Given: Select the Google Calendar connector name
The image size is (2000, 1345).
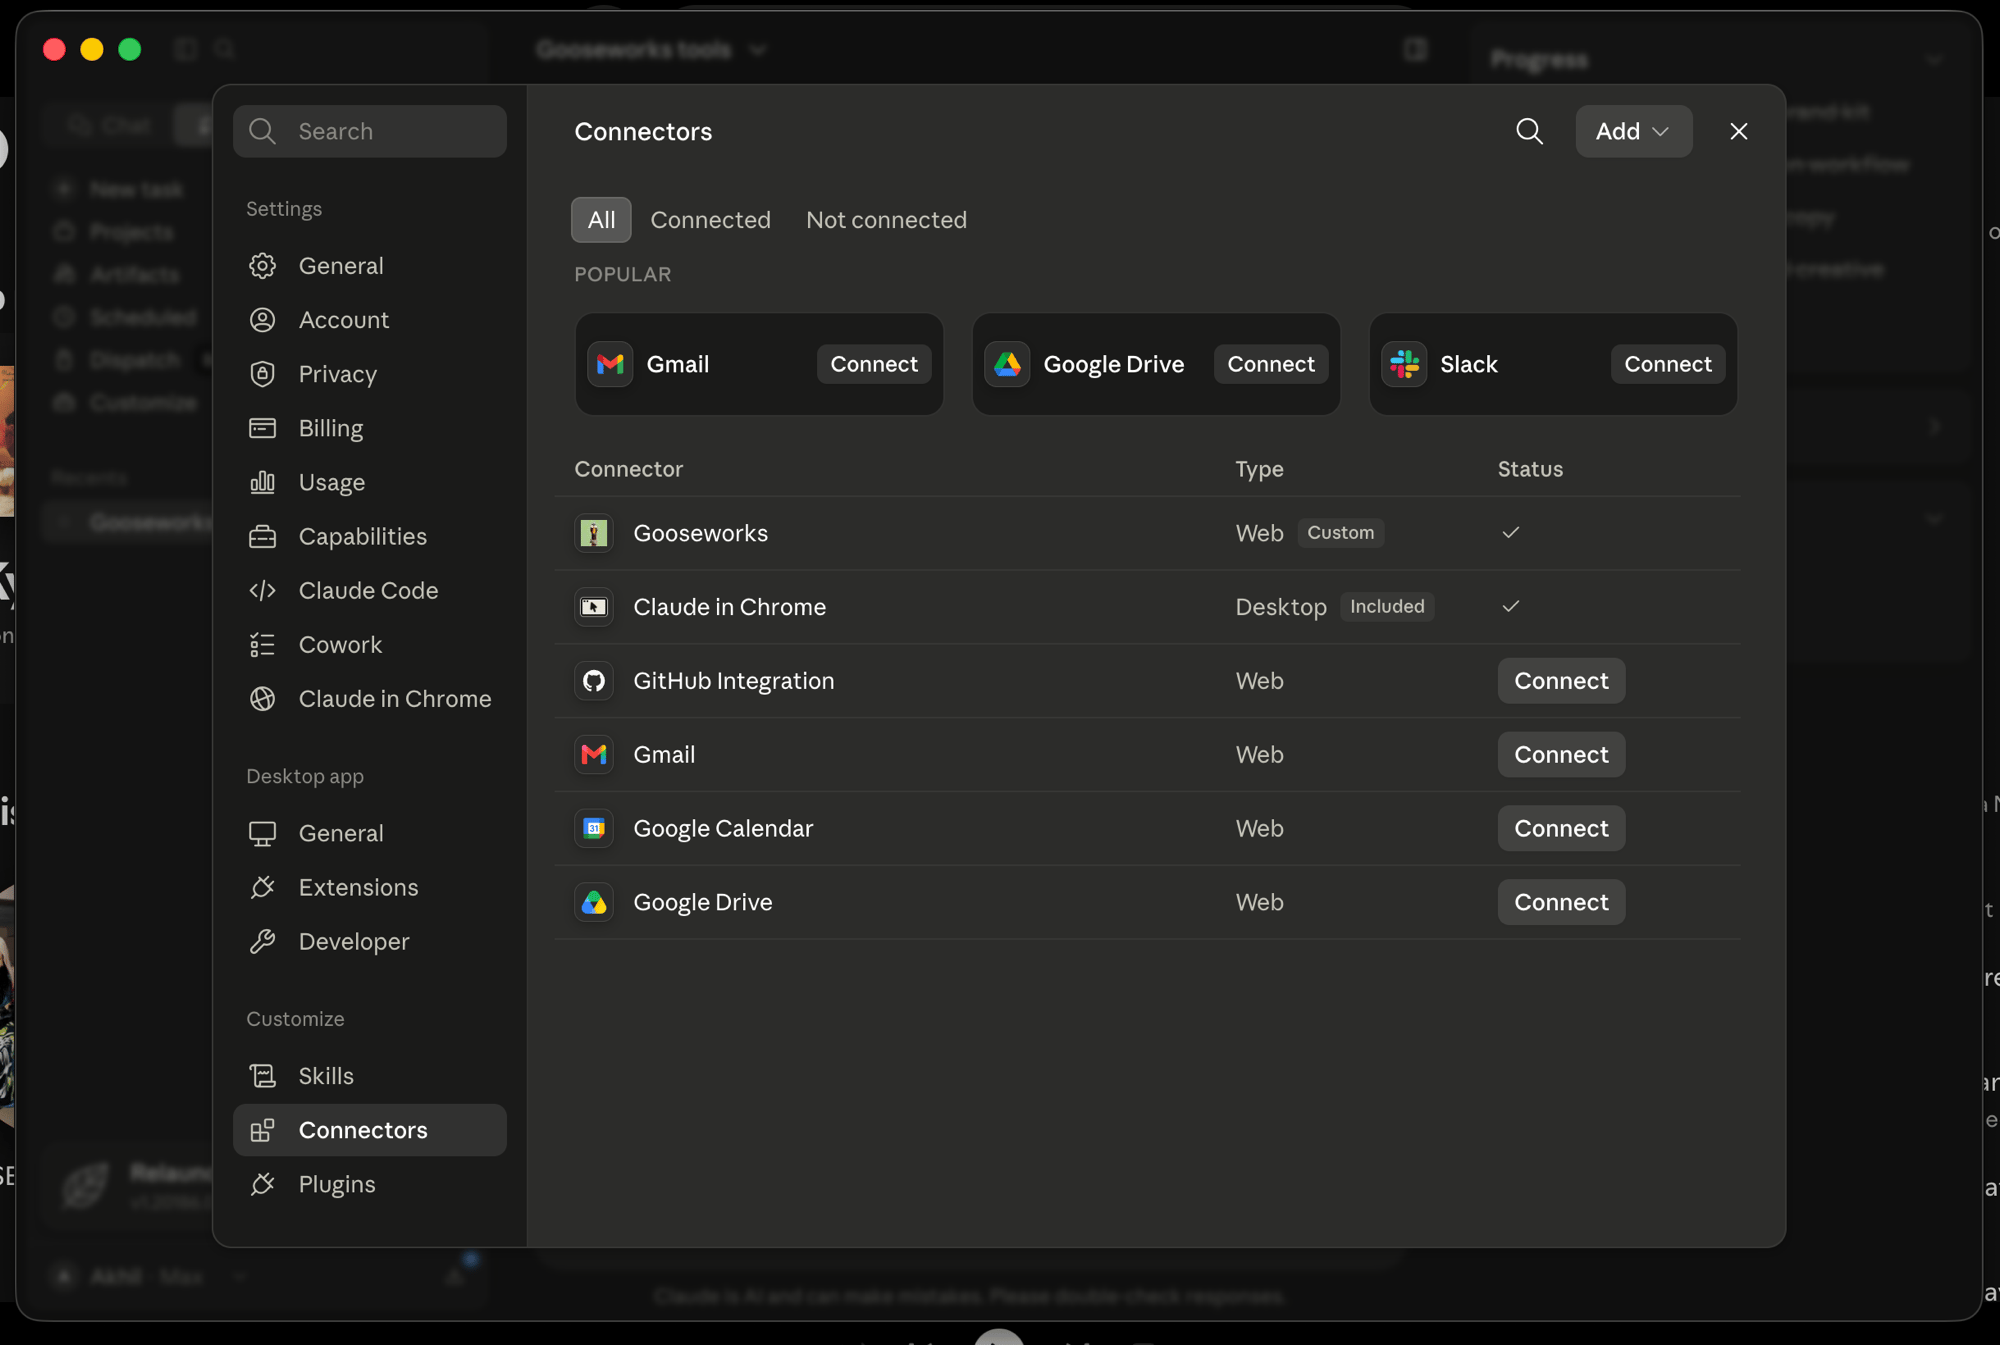Looking at the screenshot, I should pos(723,828).
